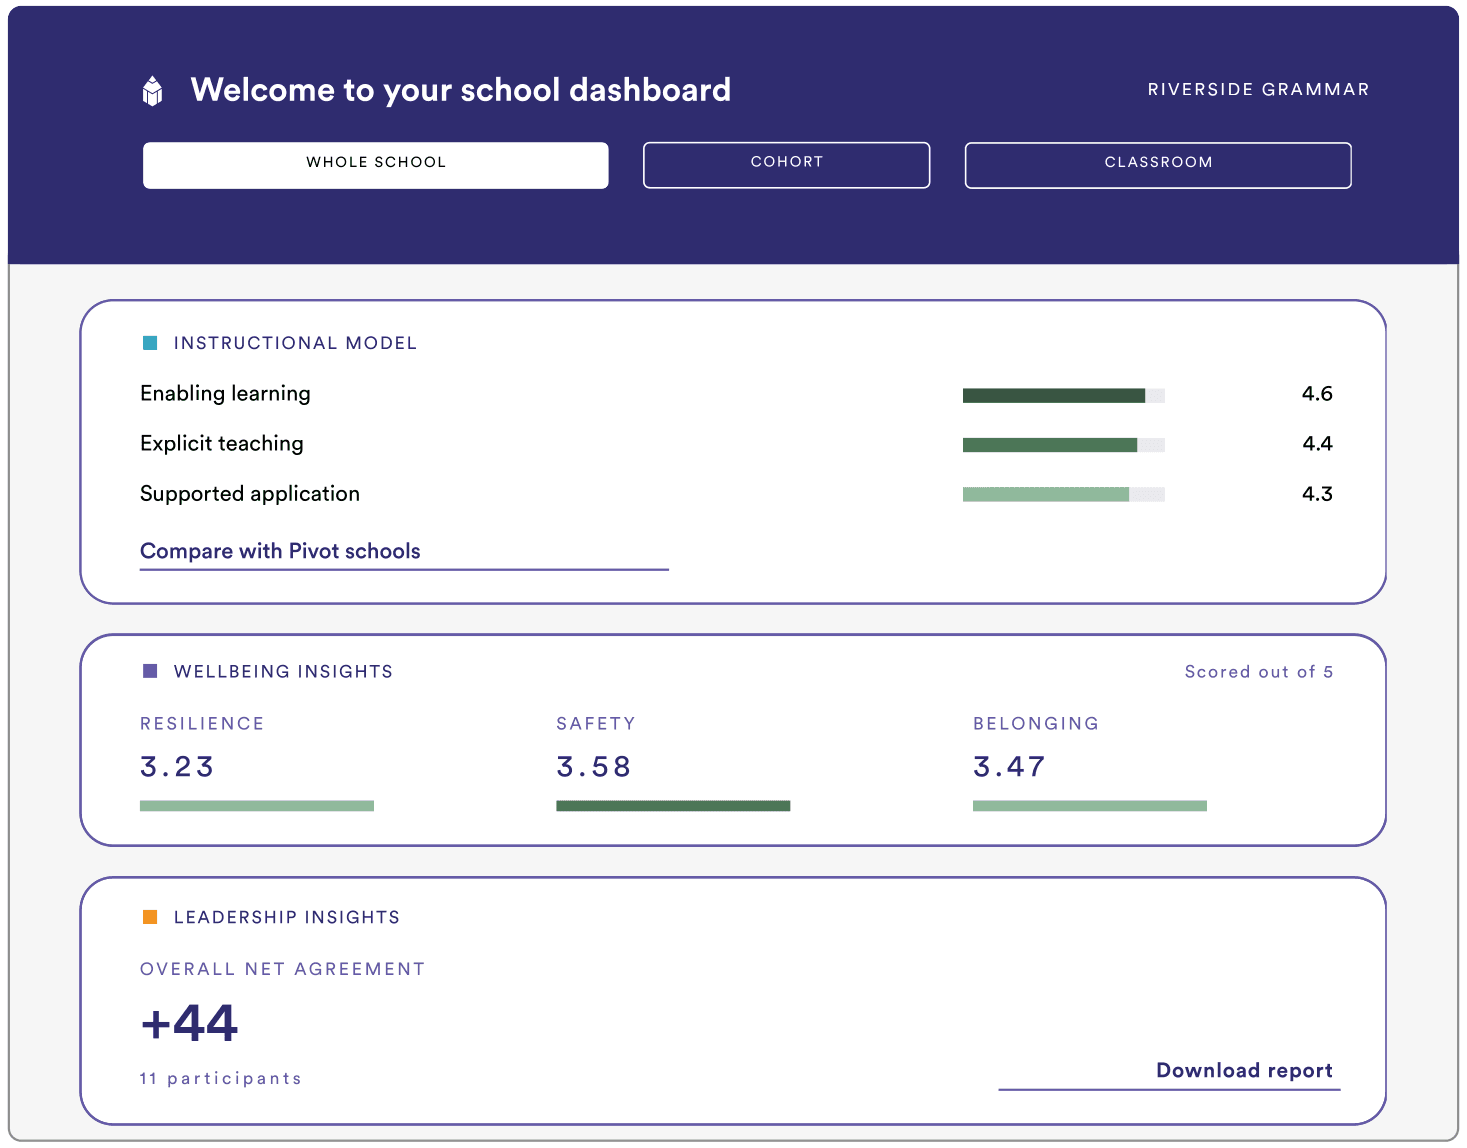Click the Enabling learning label
The image size is (1467, 1148).
point(225,394)
